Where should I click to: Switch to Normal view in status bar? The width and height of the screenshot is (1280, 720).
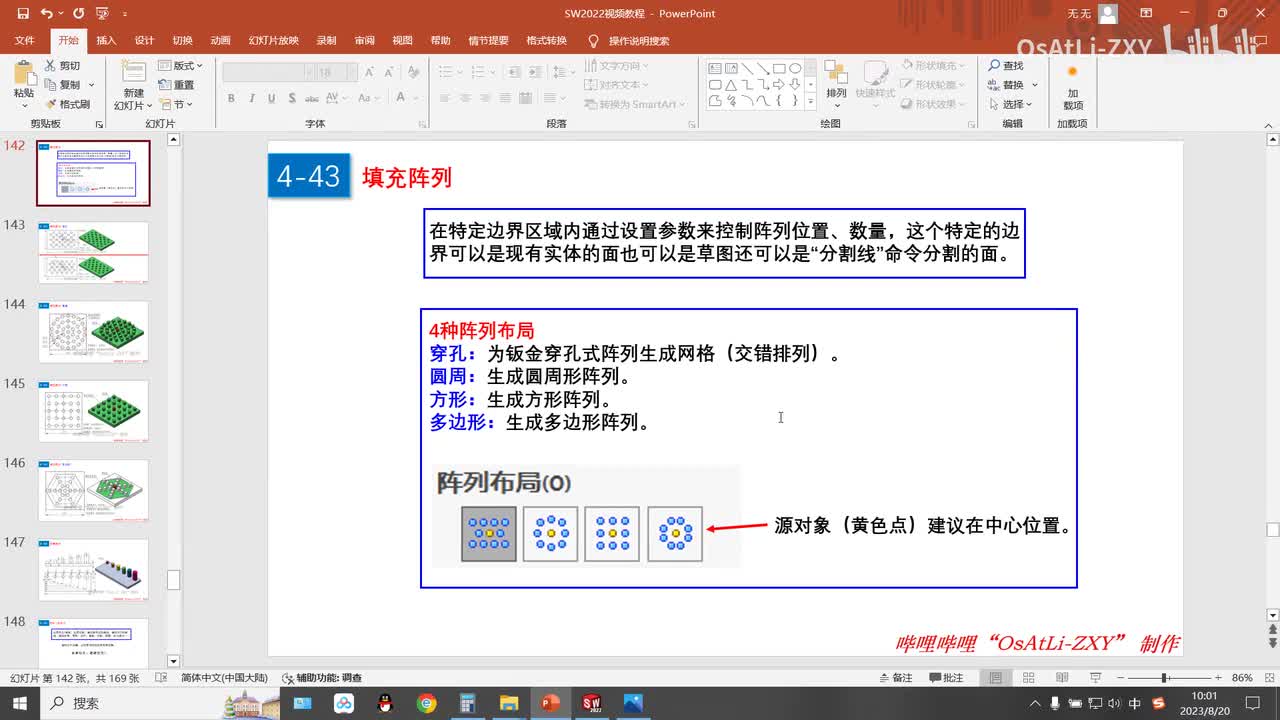(996, 678)
